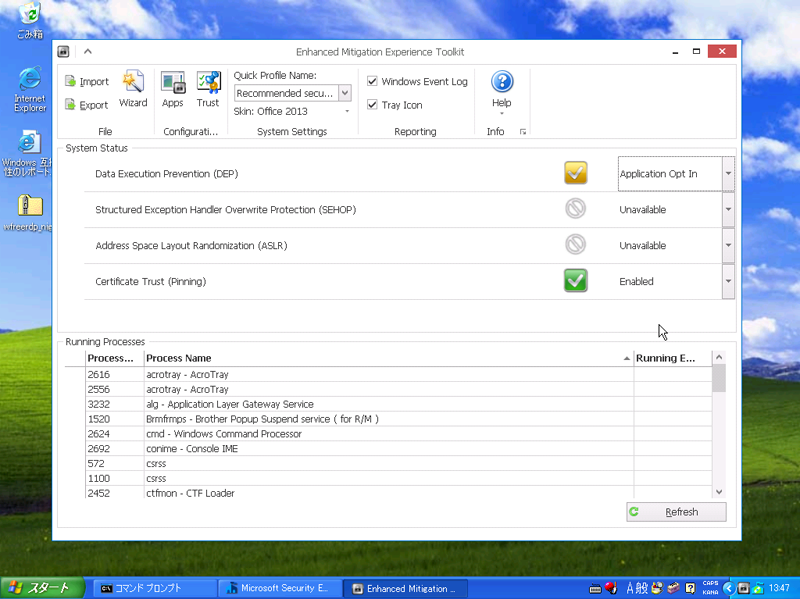Open the Start button
The width and height of the screenshot is (800, 599).
click(x=43, y=588)
